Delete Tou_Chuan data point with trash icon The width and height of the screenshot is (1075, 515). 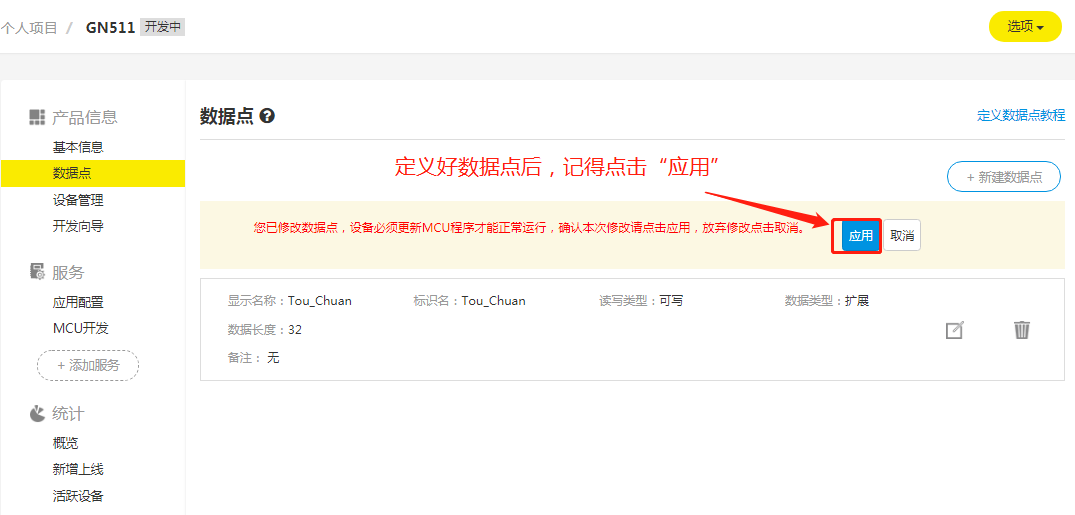1021,329
